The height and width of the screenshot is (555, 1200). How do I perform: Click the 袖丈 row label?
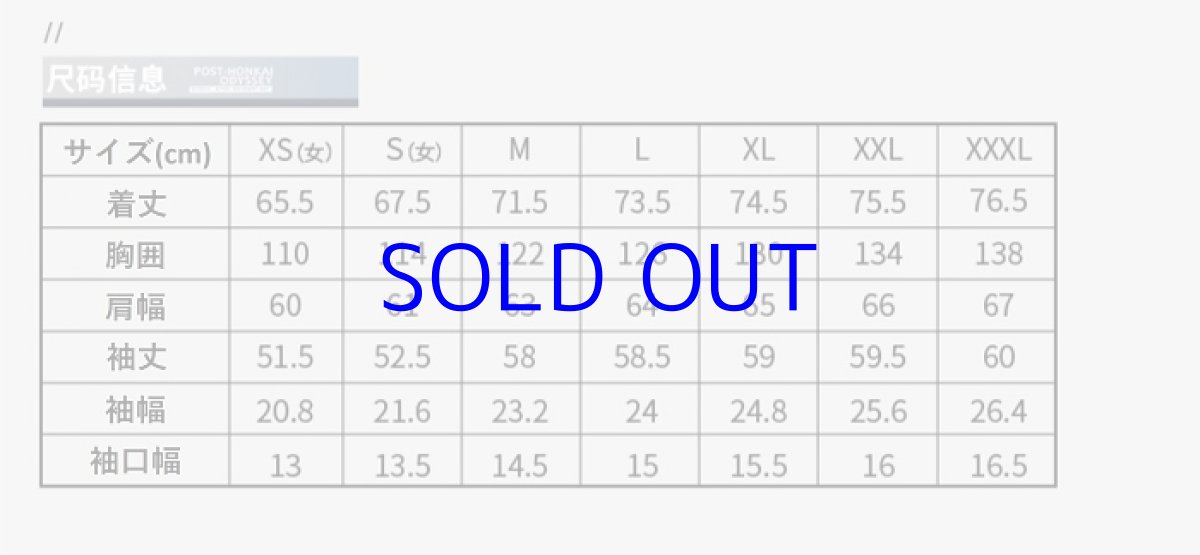137,357
